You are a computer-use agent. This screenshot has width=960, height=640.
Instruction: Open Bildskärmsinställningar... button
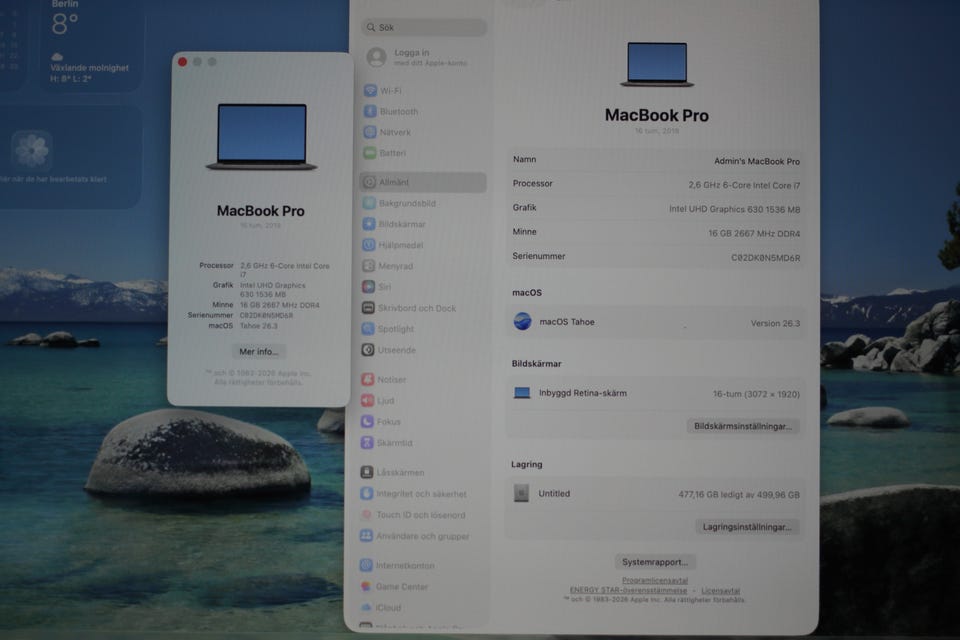[x=742, y=426]
